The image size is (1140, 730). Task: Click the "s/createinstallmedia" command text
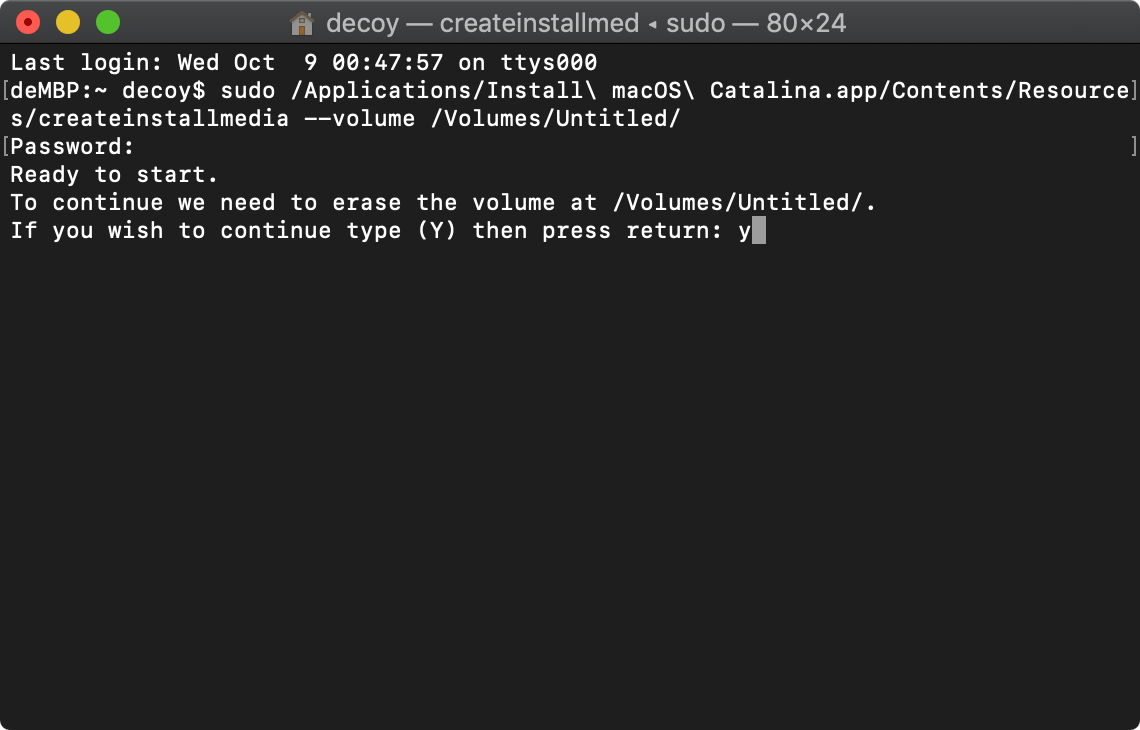(x=149, y=119)
